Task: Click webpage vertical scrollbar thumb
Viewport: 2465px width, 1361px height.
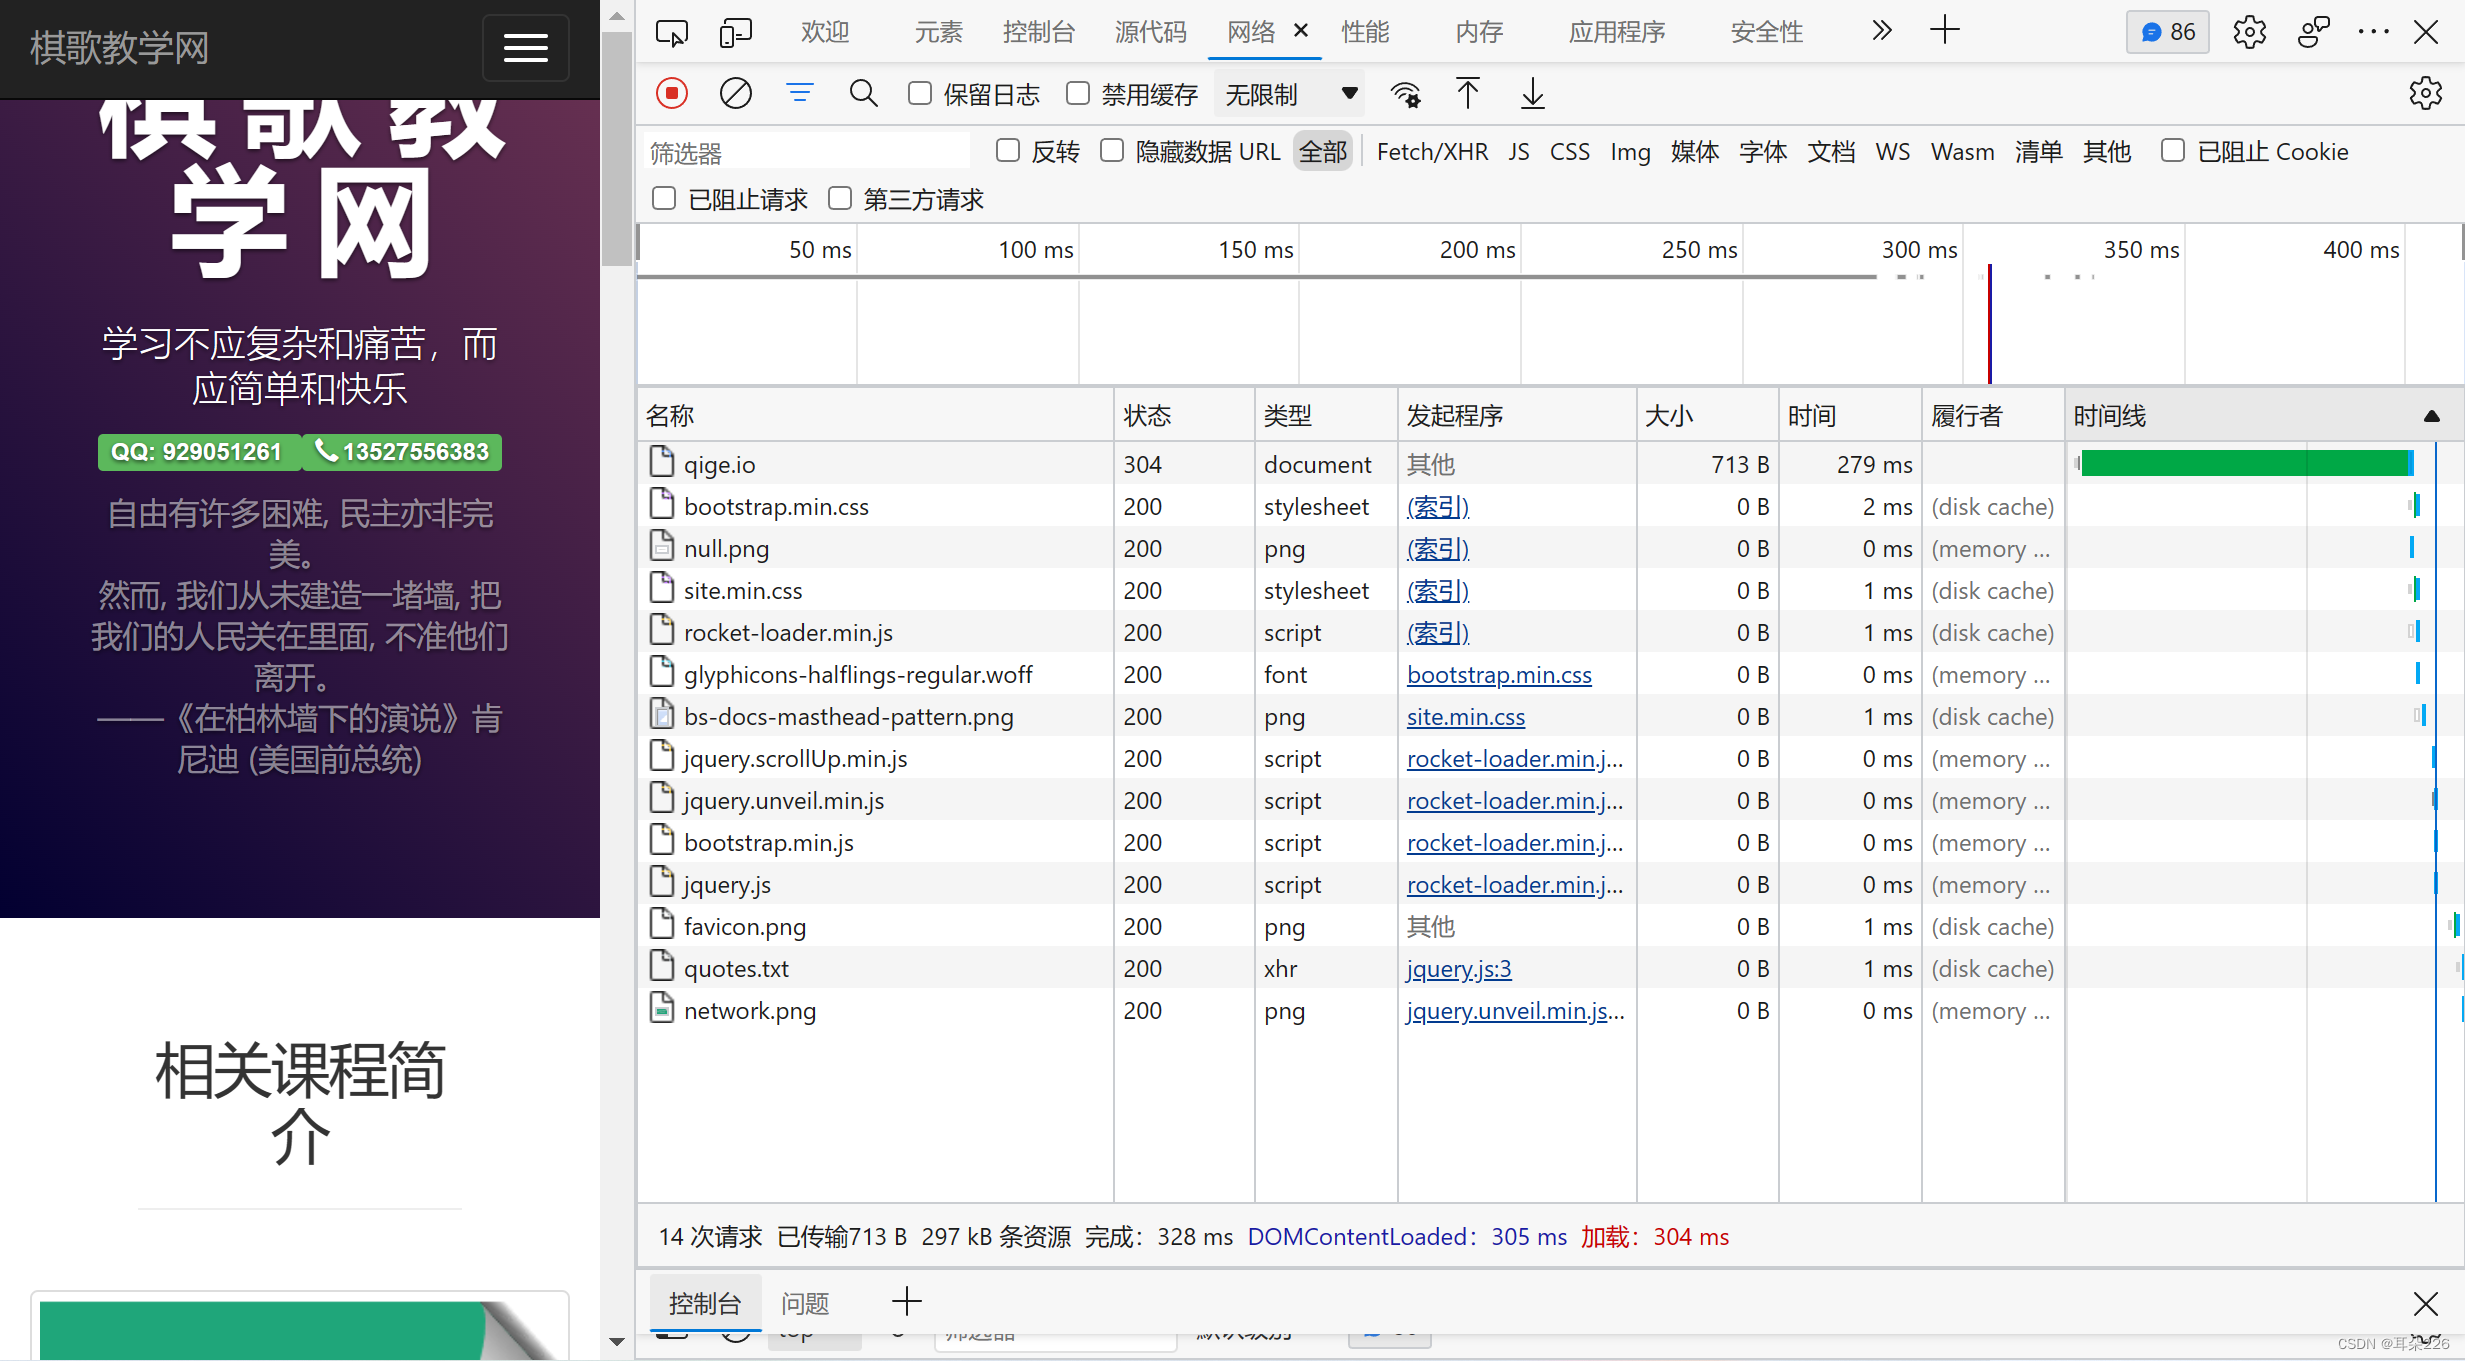Action: pyautogui.click(x=616, y=148)
